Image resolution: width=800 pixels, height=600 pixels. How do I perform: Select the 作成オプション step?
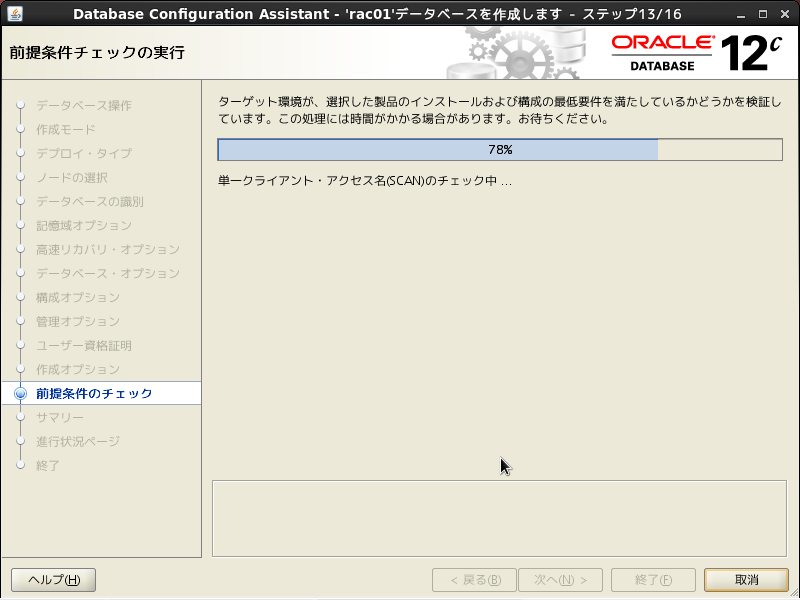click(x=78, y=369)
